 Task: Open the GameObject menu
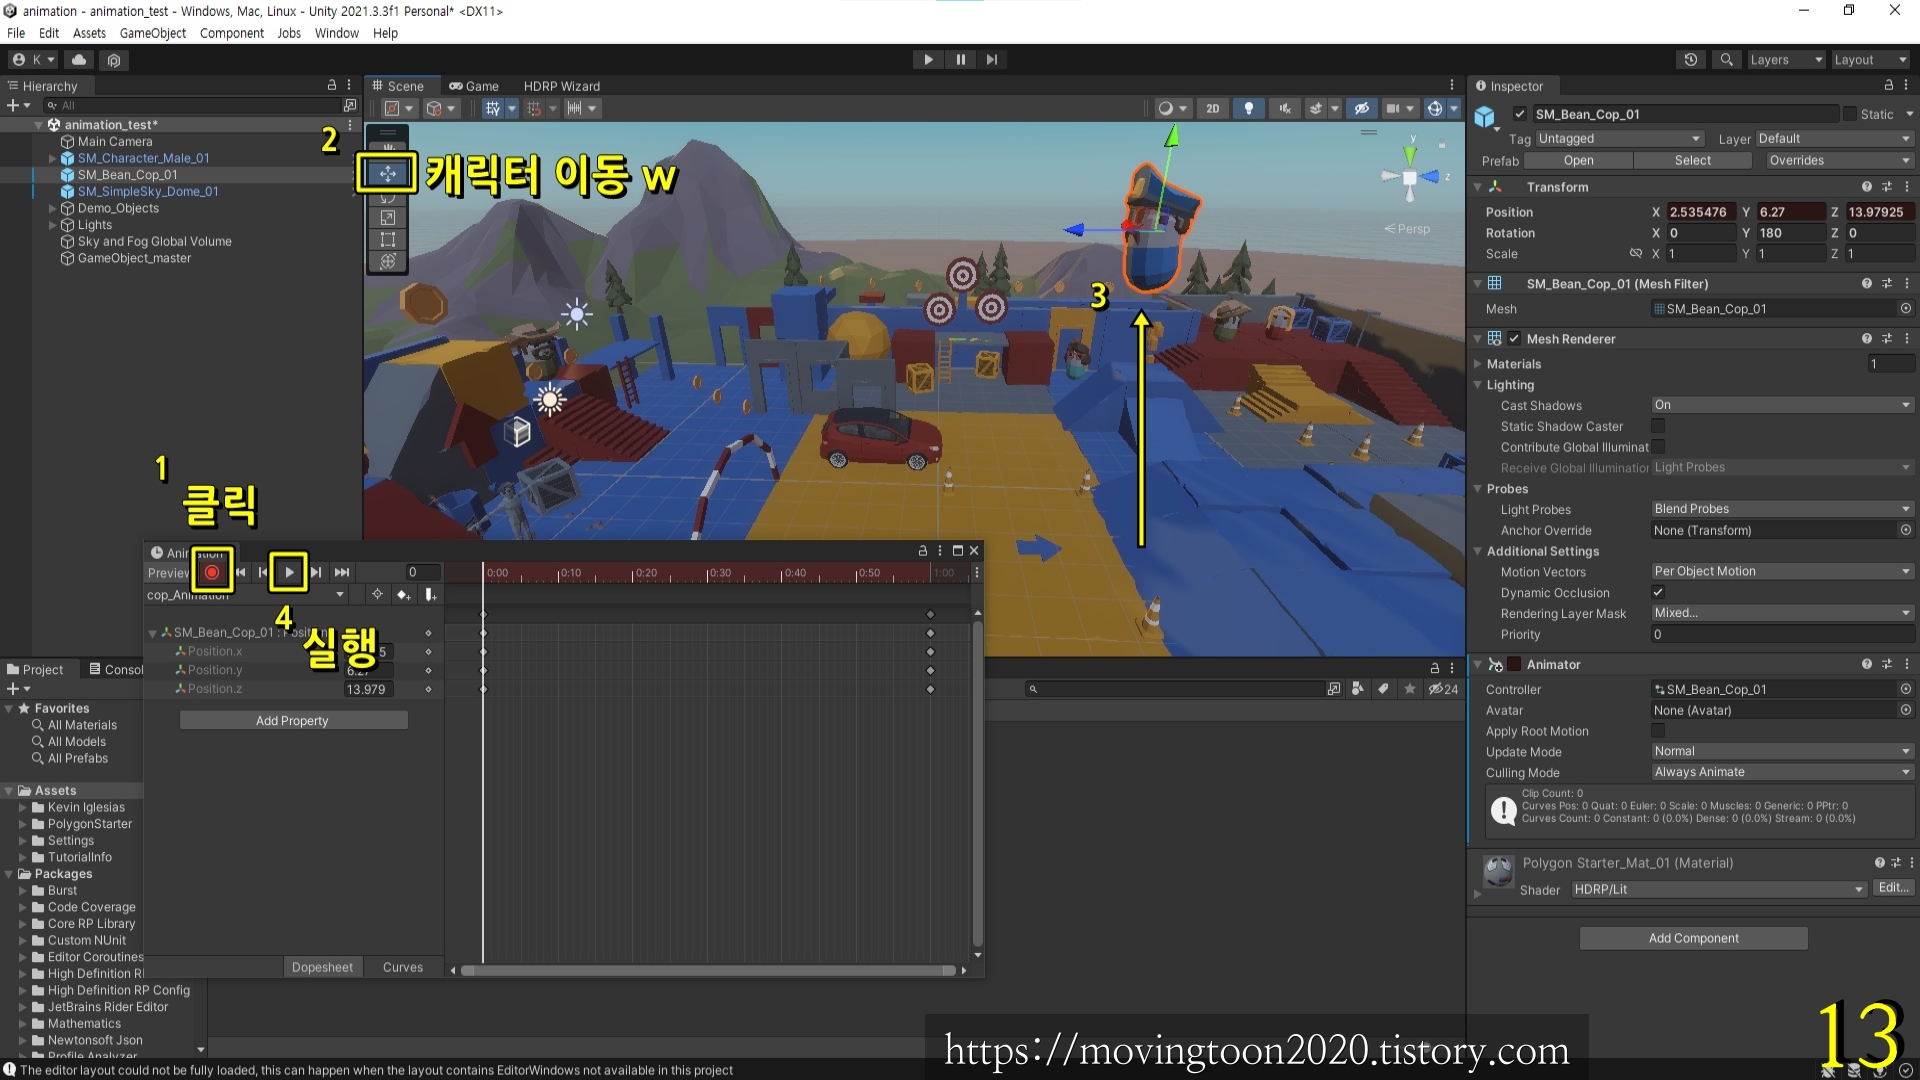153,33
